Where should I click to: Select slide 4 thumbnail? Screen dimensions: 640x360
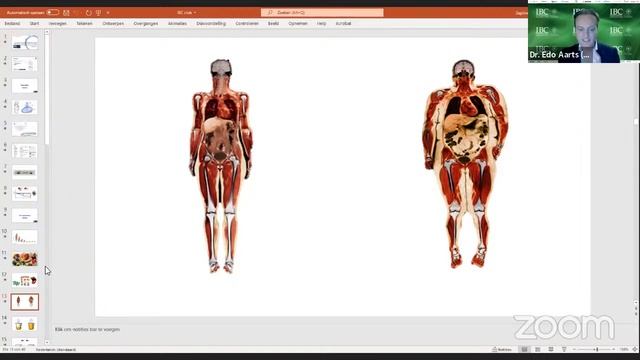pyautogui.click(x=25, y=107)
